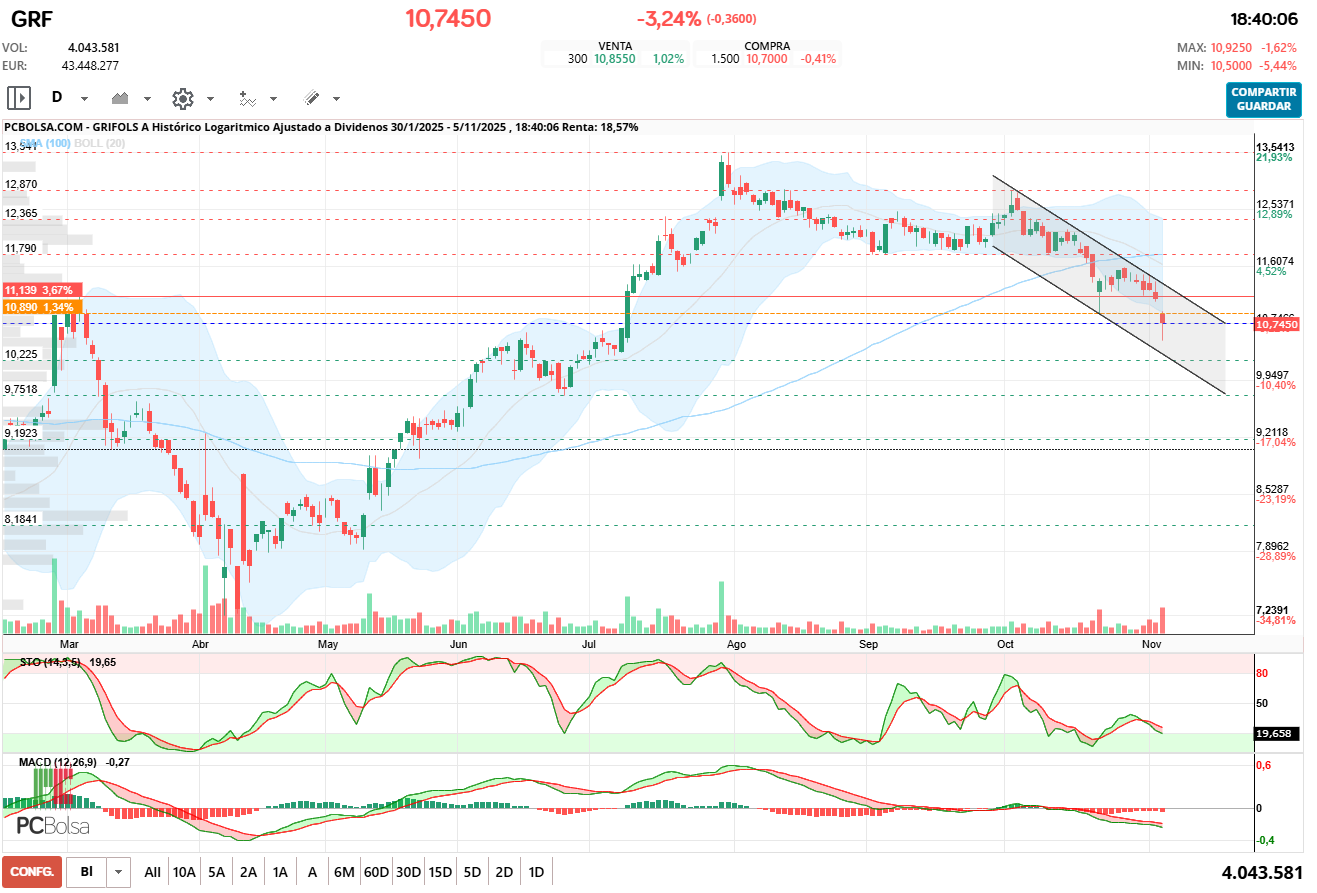
Task: Click the COMPRA price 10,7000
Action: pos(766,59)
